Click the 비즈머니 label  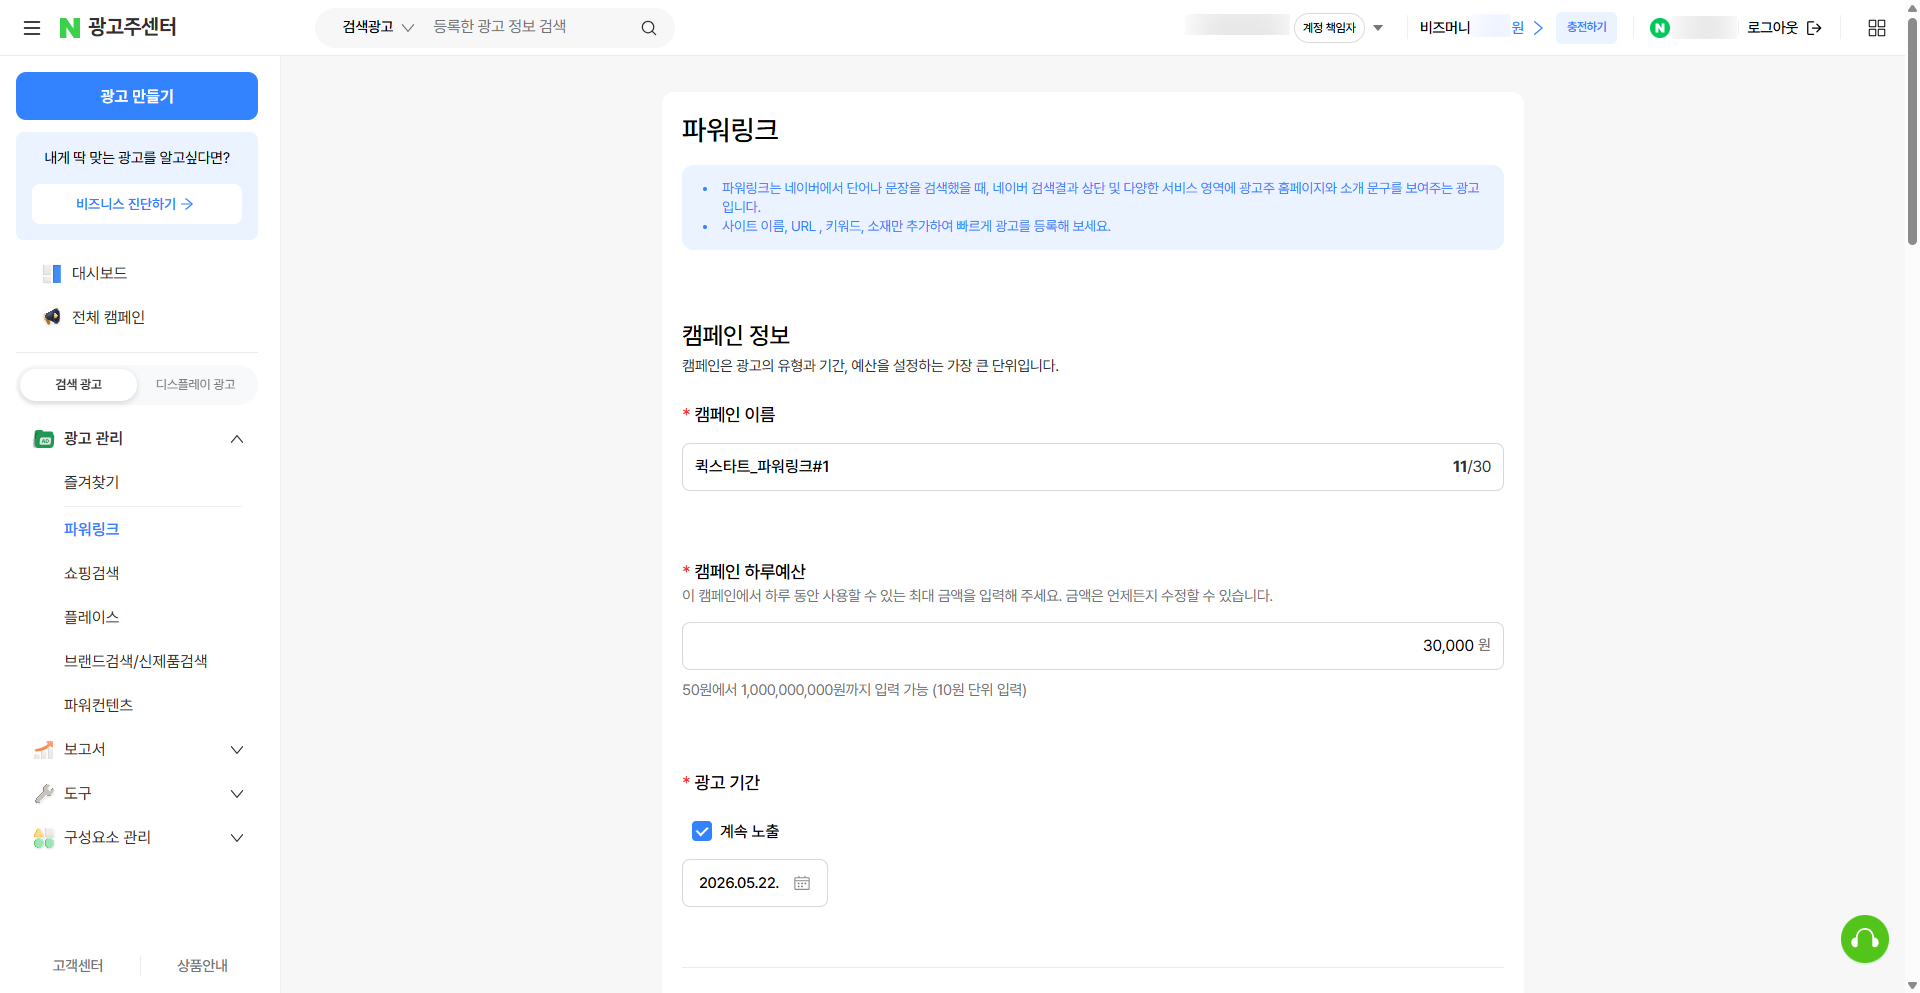(1444, 28)
